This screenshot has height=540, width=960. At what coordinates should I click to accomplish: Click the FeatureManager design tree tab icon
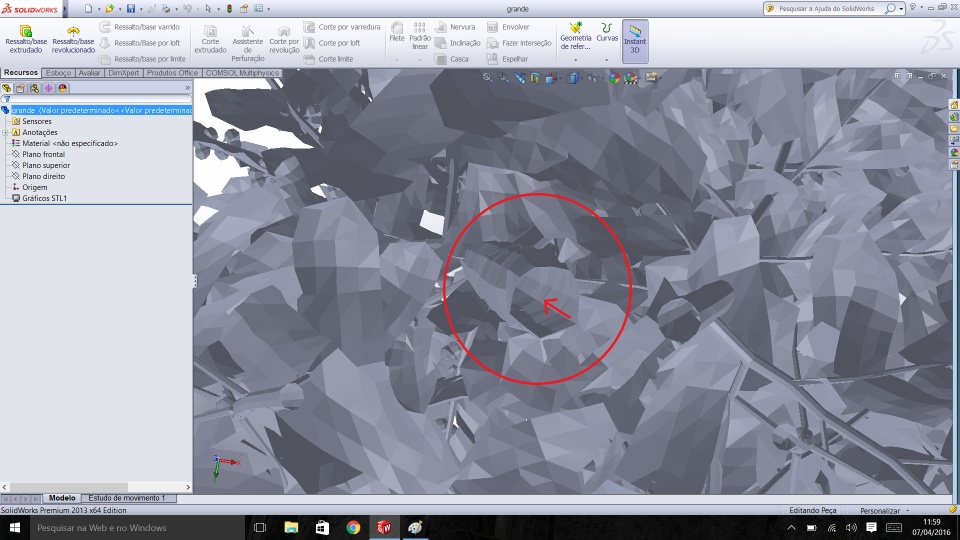[7, 88]
